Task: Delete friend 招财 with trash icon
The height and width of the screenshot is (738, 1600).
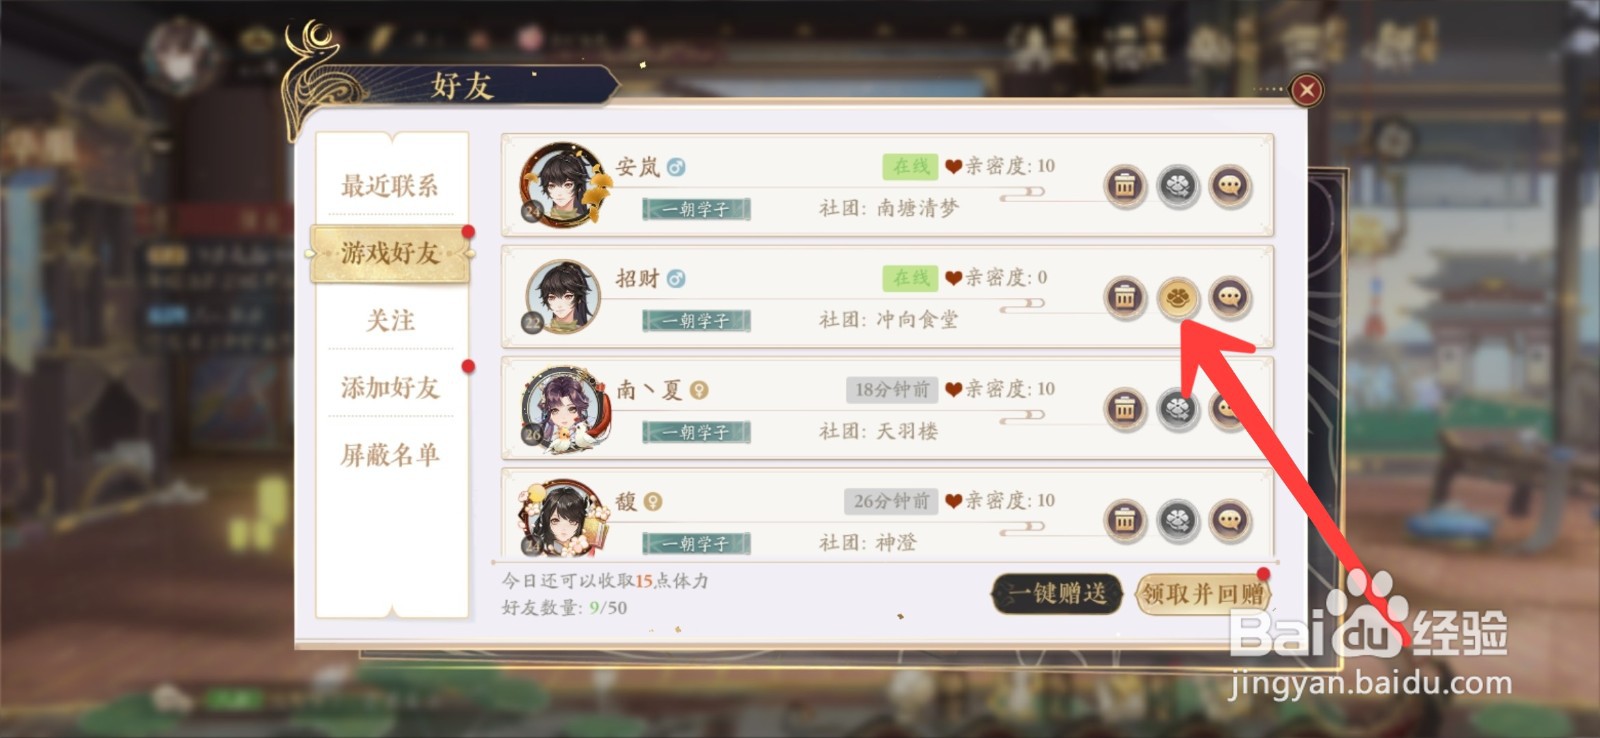Action: click(1125, 298)
